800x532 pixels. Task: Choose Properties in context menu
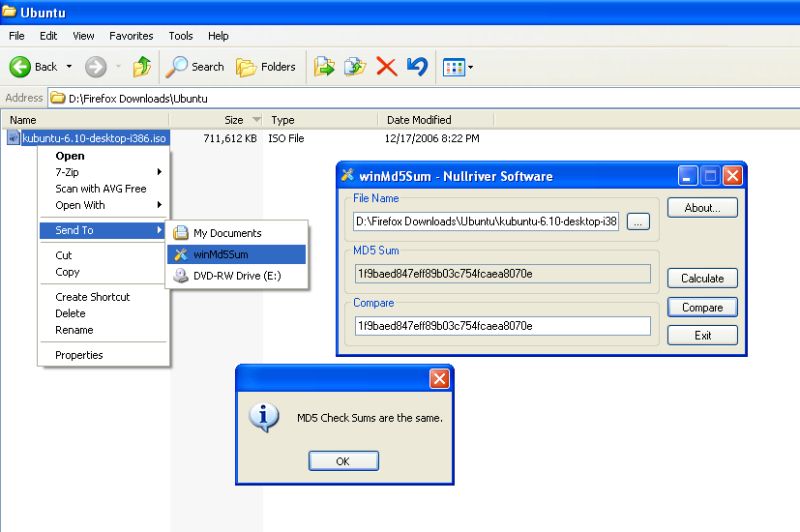tap(104, 355)
